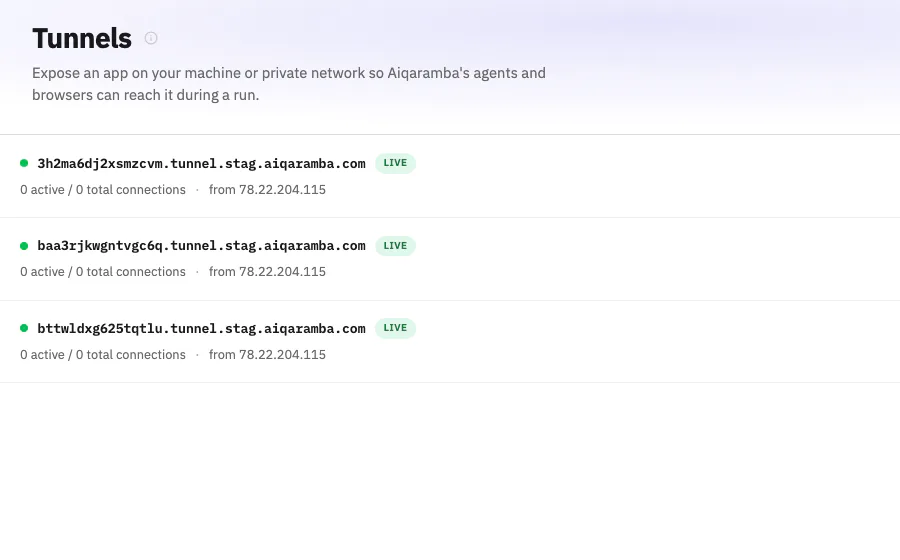The image size is (900, 560).
Task: Click the description mentioning Aiqaramba's agents
Action: click(x=289, y=84)
